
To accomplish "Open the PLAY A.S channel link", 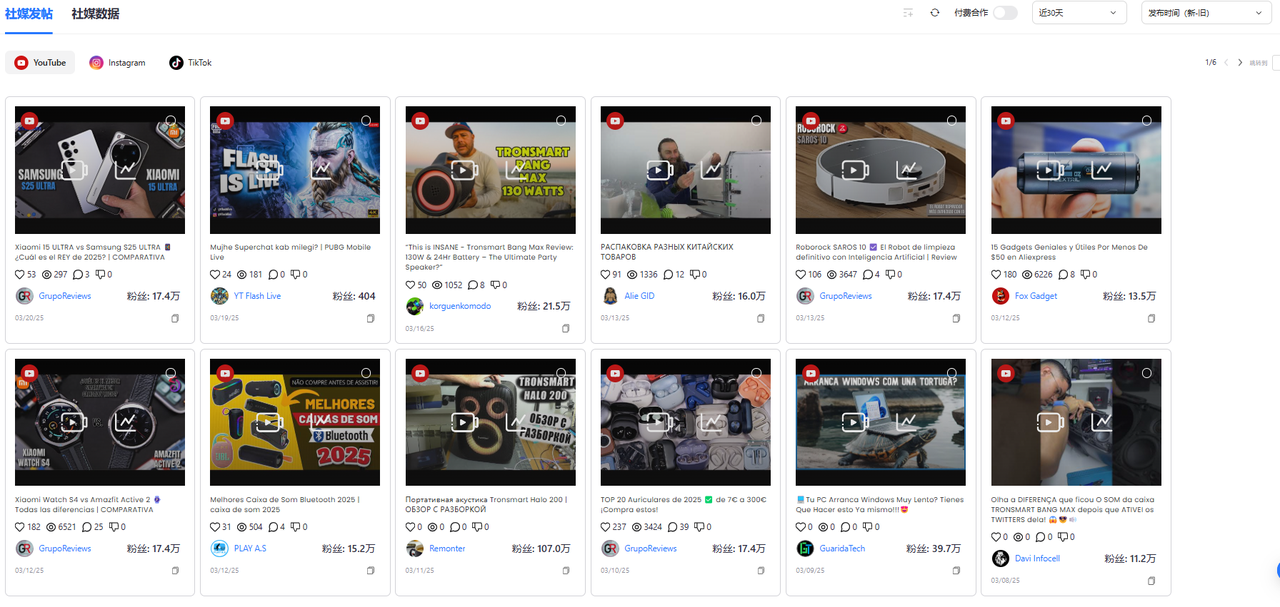I will (x=250, y=548).
